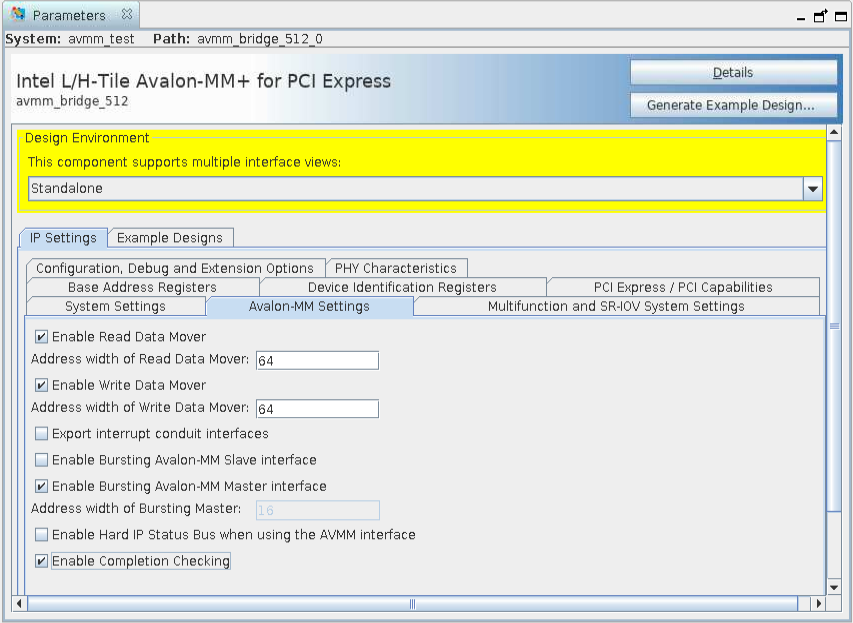Screen dimensions: 853x623
Task: Click the horizontal scrollbar right arrow
Action: 819,603
